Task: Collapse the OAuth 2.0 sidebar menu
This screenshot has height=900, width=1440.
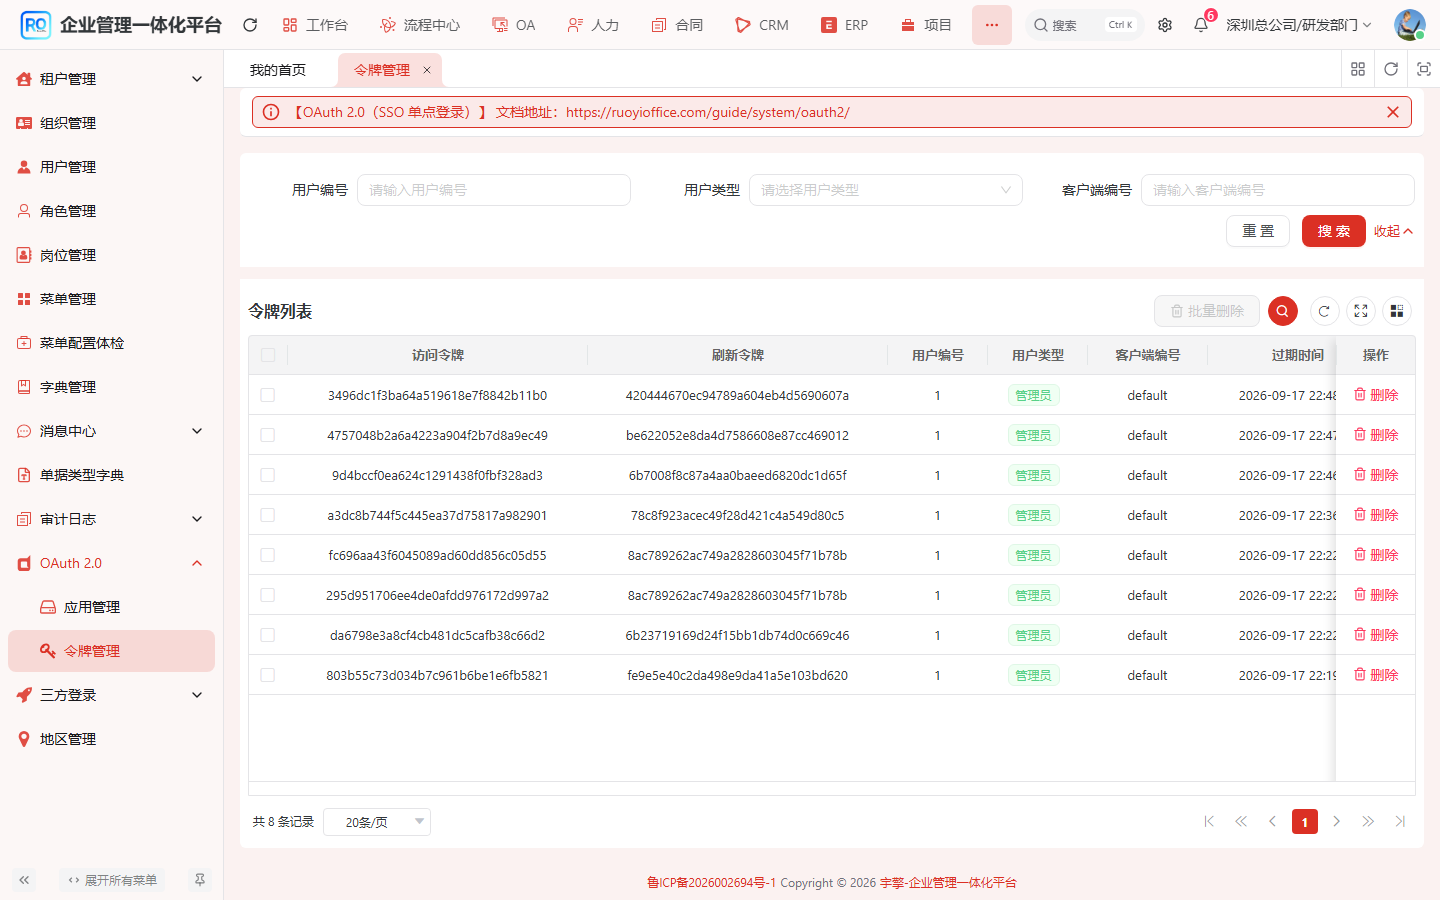Action: tap(111, 563)
